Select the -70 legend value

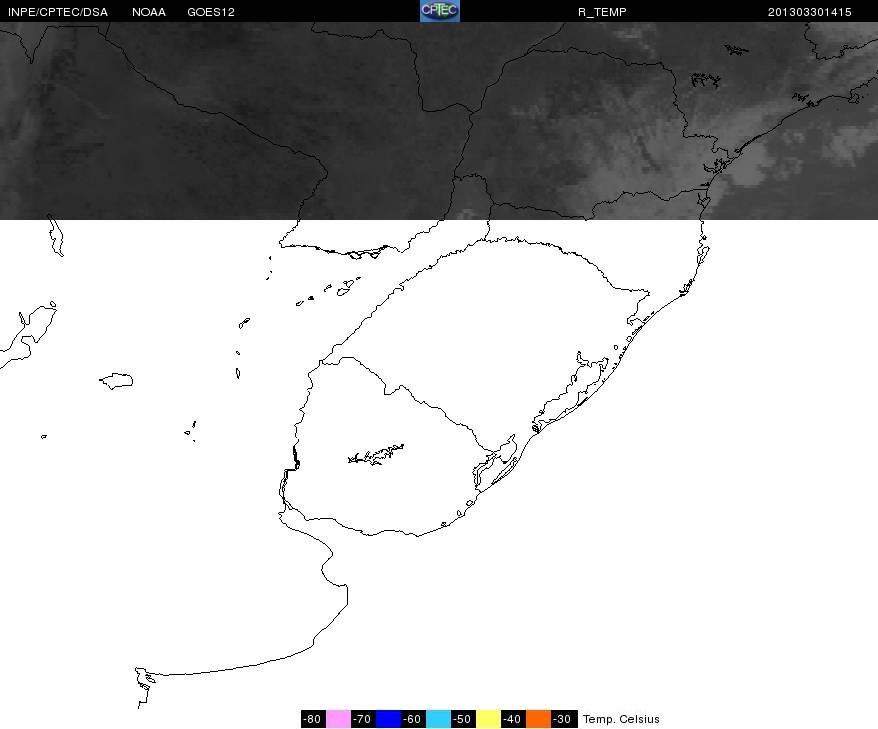pyautogui.click(x=363, y=719)
